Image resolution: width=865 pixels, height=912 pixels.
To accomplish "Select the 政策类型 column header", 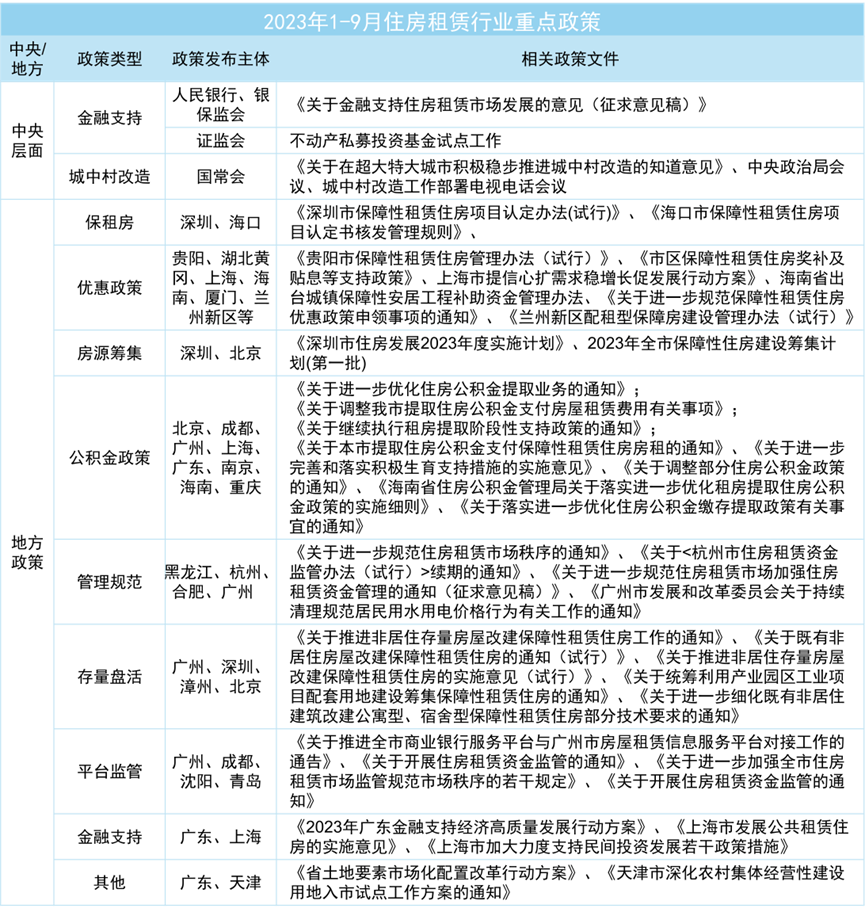I will [x=109, y=60].
